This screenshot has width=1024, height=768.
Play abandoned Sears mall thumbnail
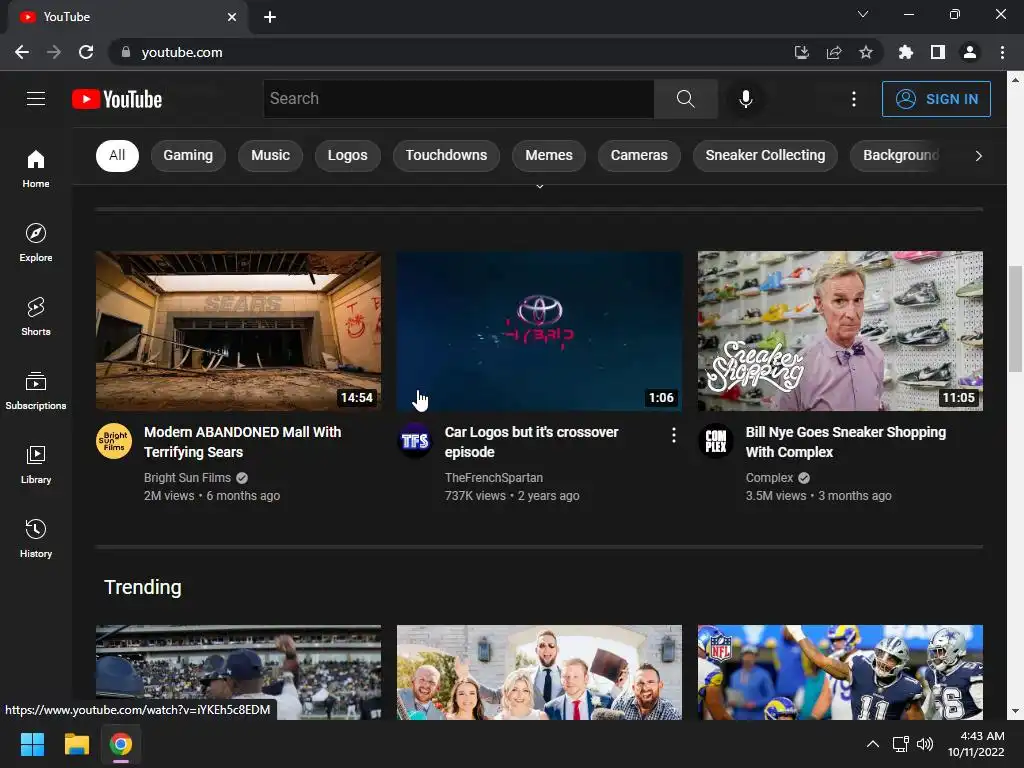pyautogui.click(x=238, y=331)
